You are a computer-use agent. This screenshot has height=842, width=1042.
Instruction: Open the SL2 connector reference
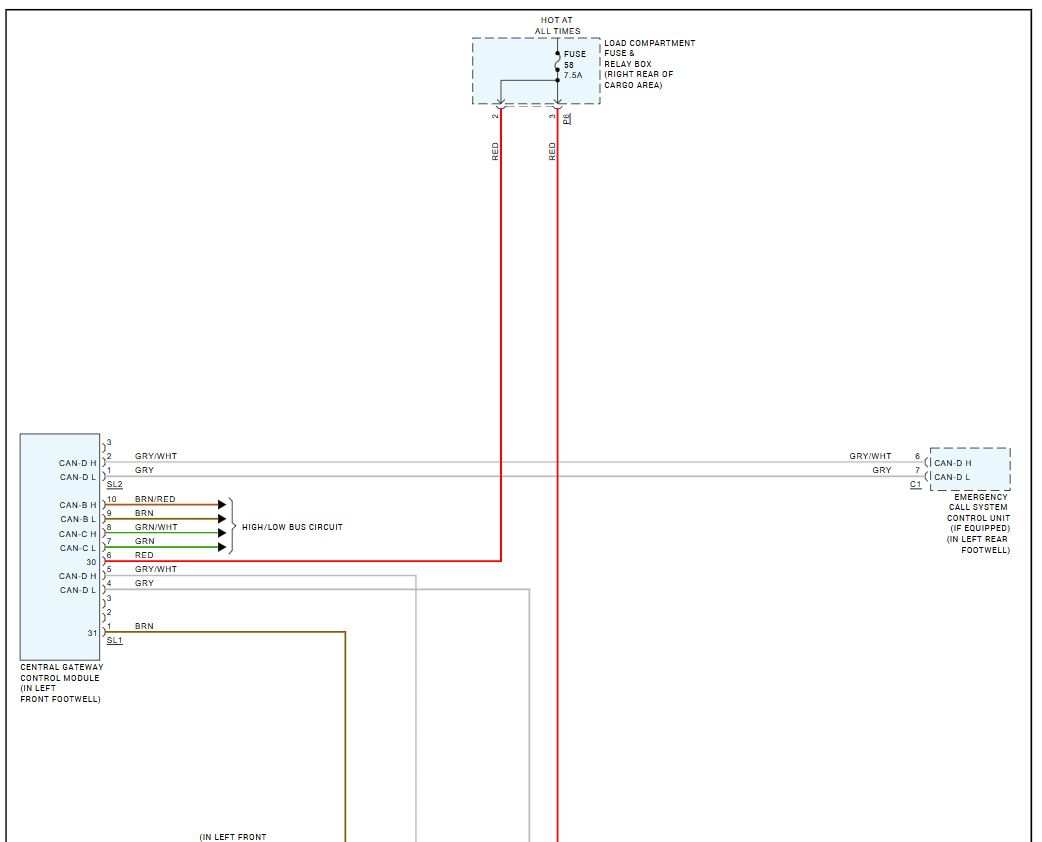tap(114, 484)
